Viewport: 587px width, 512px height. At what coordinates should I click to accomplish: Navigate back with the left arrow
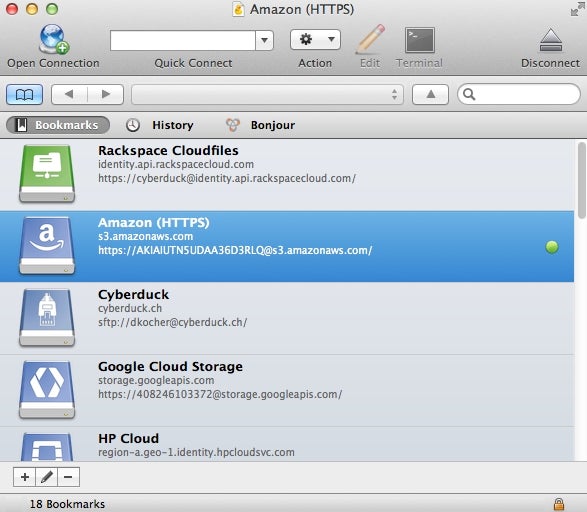(x=69, y=94)
